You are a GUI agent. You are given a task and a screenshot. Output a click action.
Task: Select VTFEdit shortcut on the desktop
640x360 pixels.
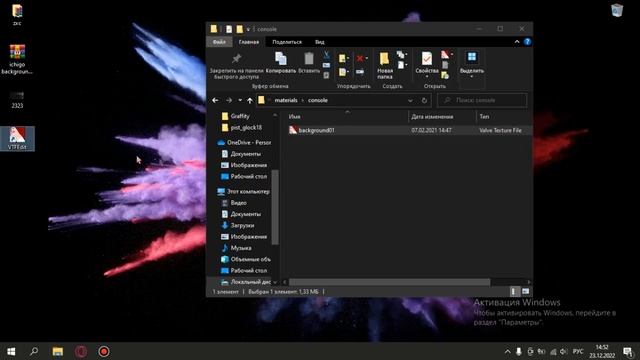click(17, 138)
